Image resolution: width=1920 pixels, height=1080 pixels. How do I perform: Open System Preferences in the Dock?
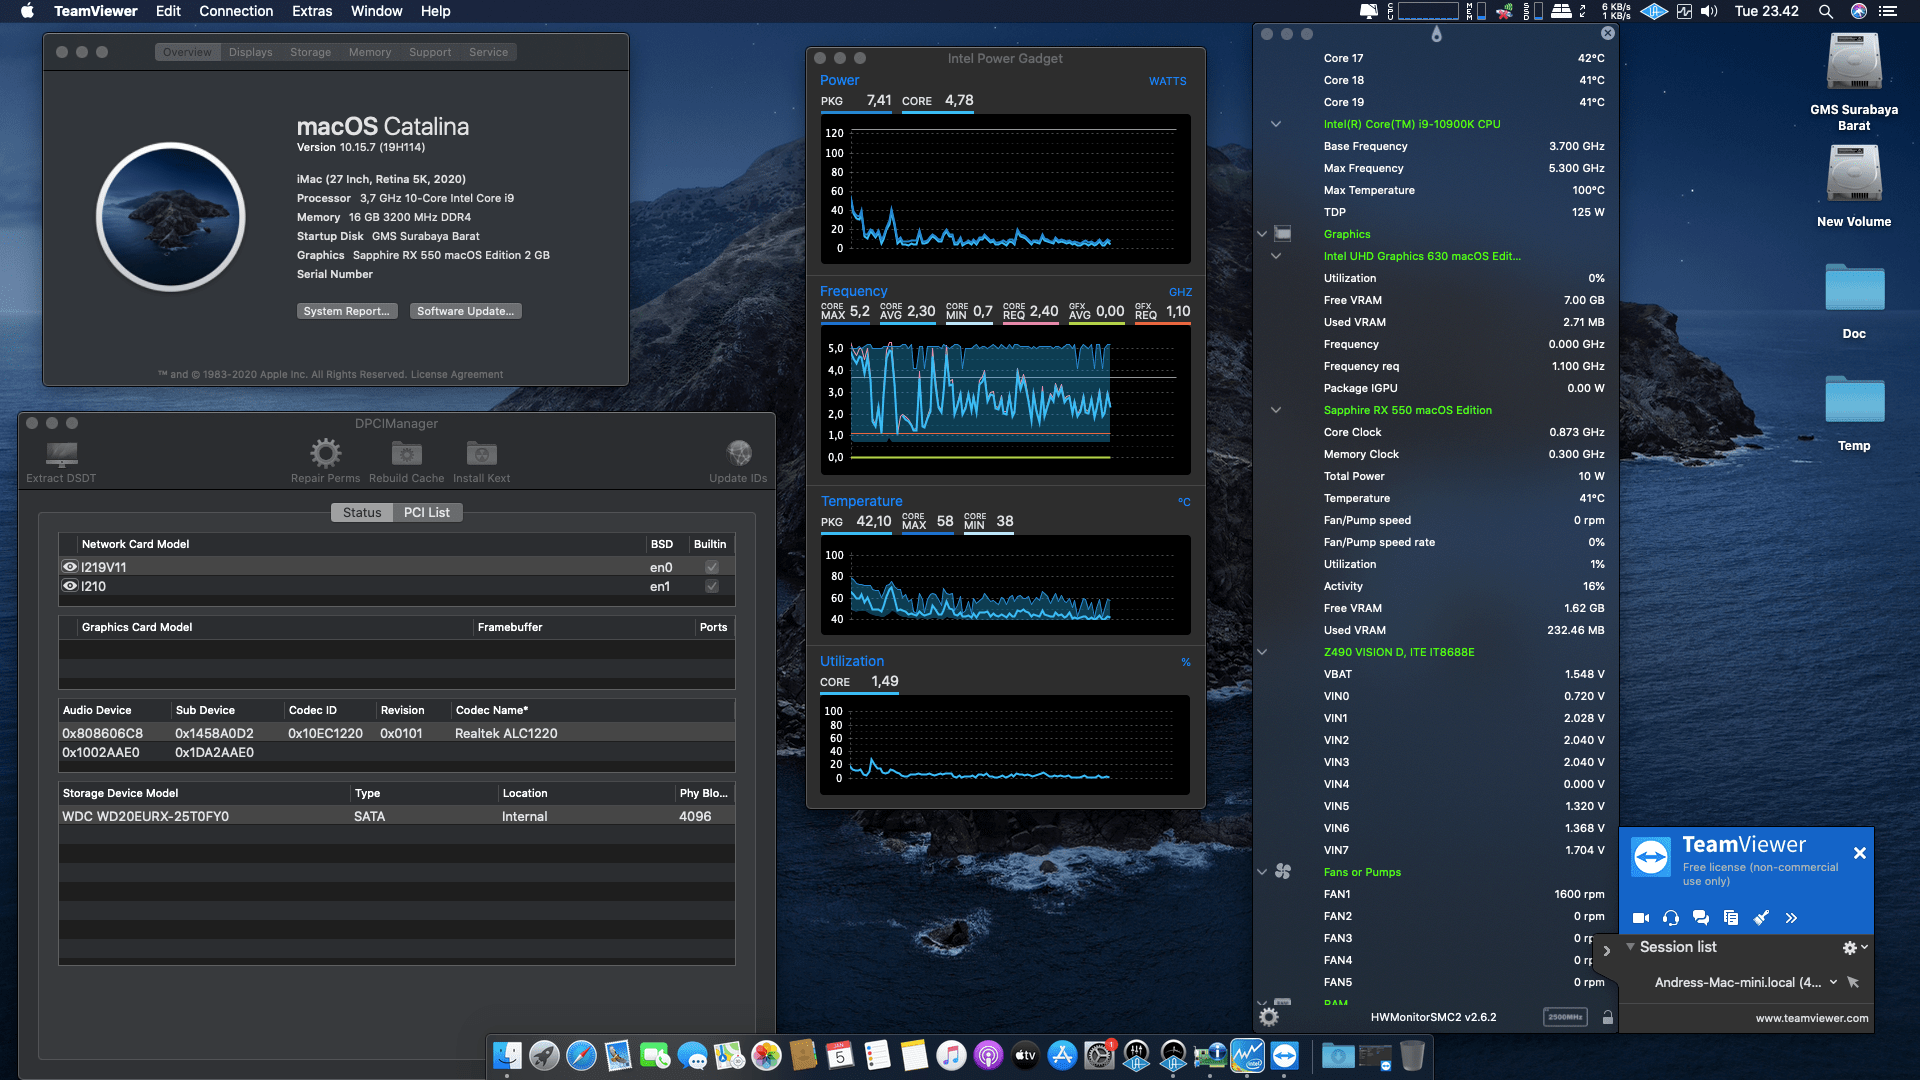coord(1099,1055)
